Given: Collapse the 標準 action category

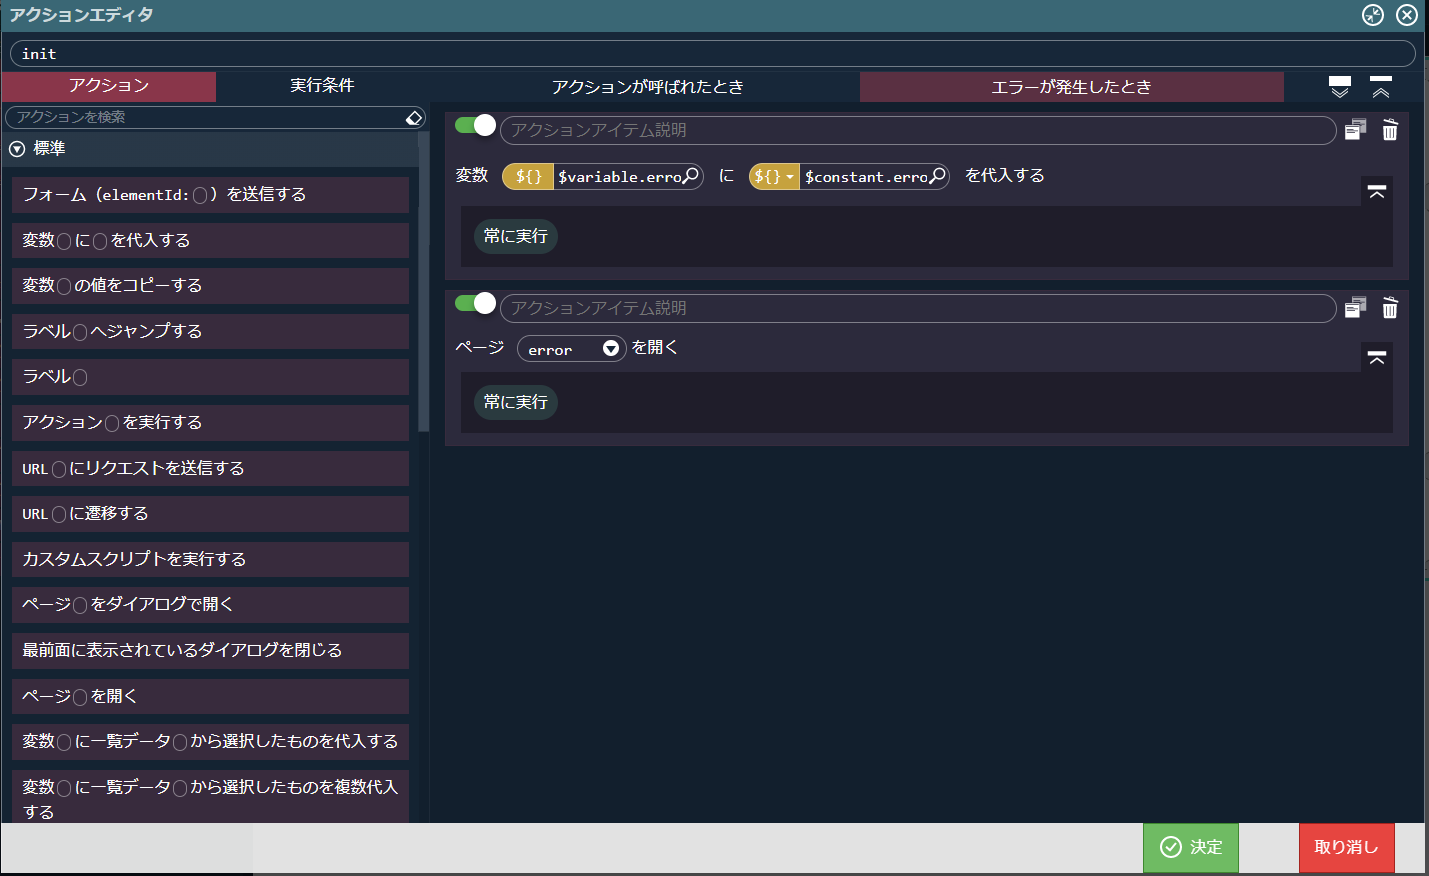Looking at the screenshot, I should click(x=17, y=149).
